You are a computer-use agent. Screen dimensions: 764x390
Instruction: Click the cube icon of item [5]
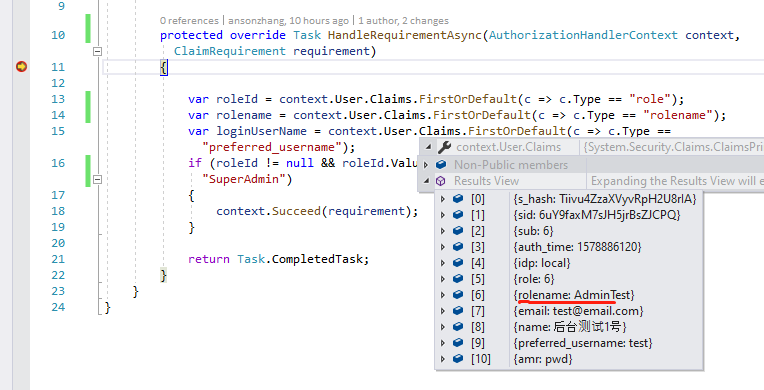coord(458,279)
